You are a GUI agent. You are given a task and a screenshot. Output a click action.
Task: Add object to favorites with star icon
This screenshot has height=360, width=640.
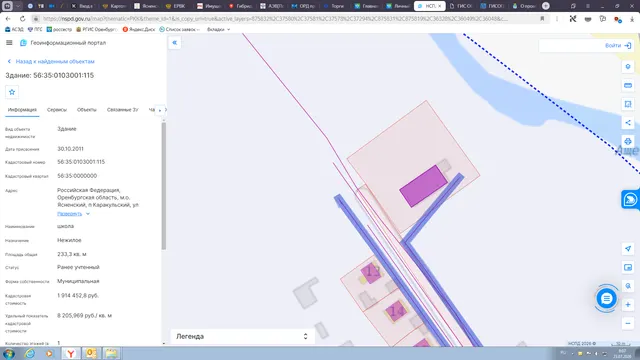[12, 92]
